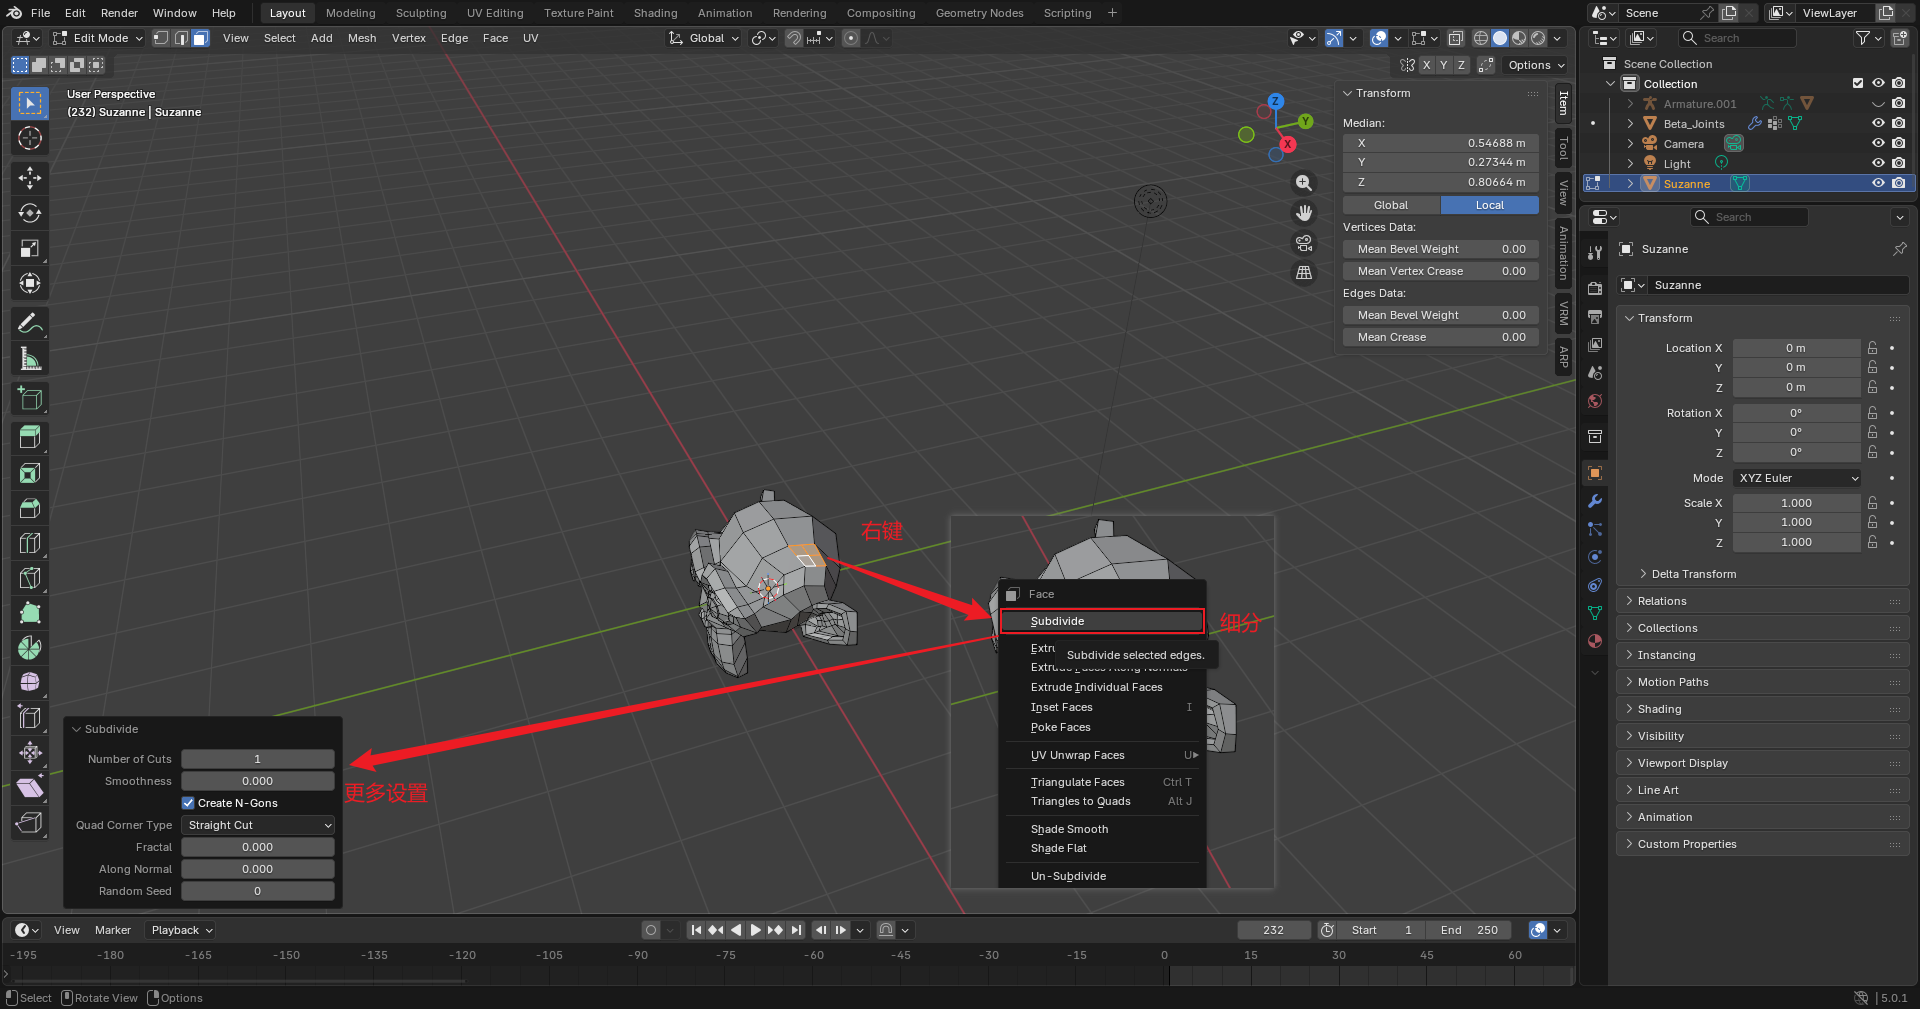Toggle camera view icon in viewport
Image resolution: width=1920 pixels, height=1009 pixels.
coord(1304,243)
